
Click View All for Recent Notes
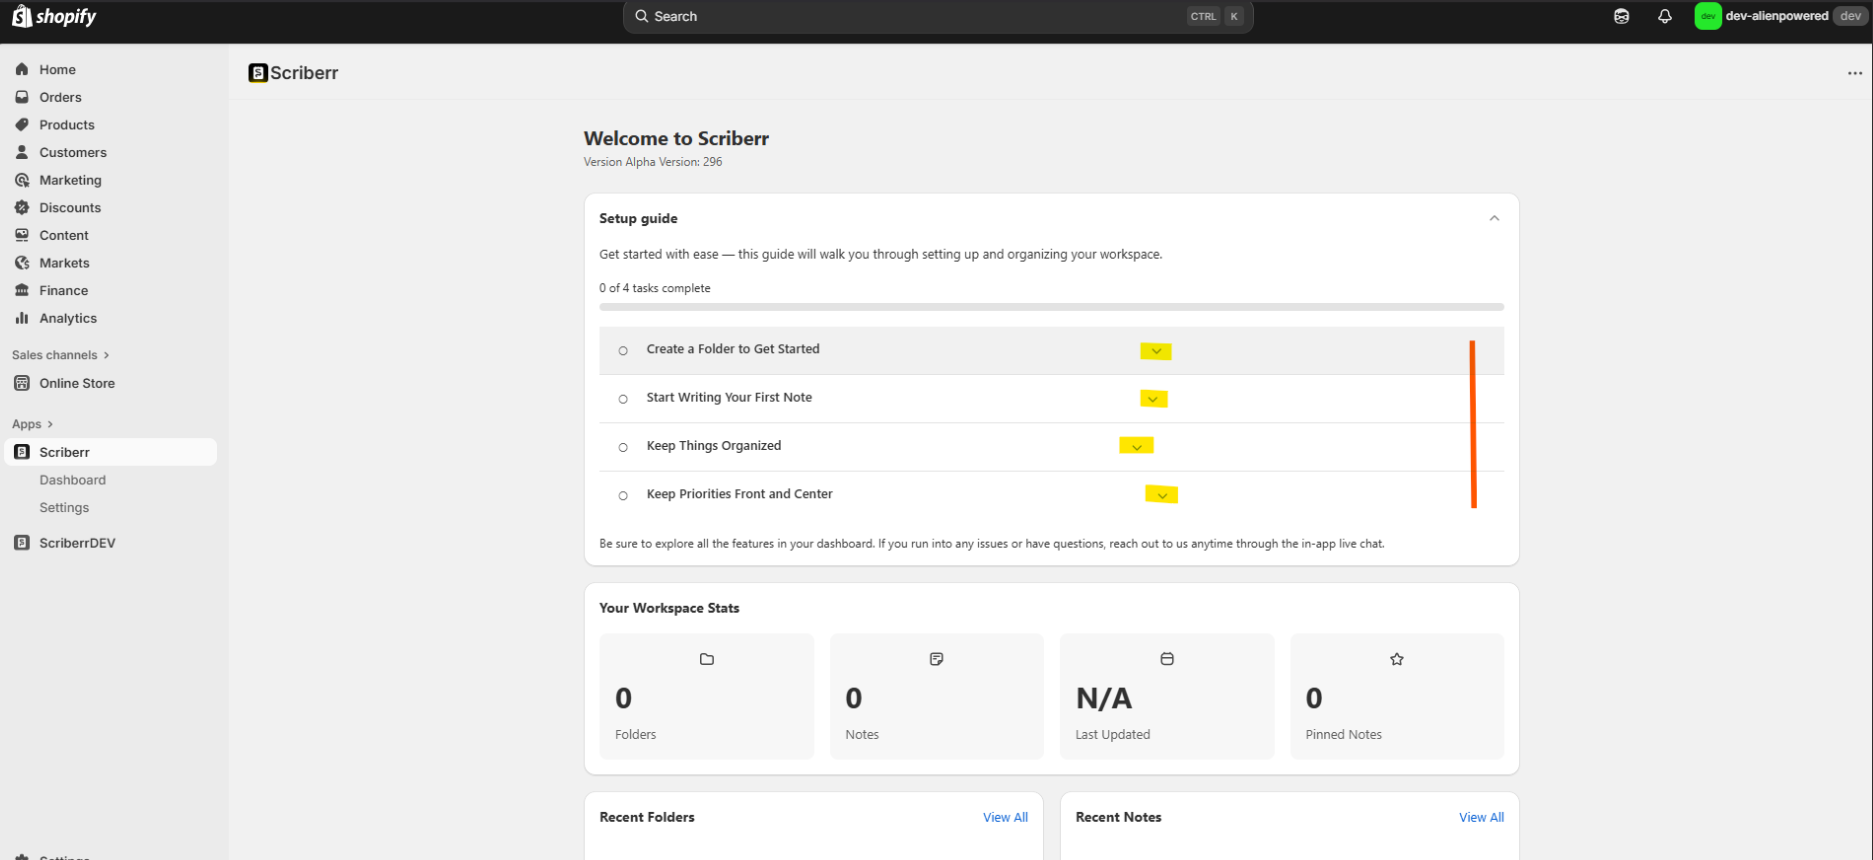tap(1481, 817)
